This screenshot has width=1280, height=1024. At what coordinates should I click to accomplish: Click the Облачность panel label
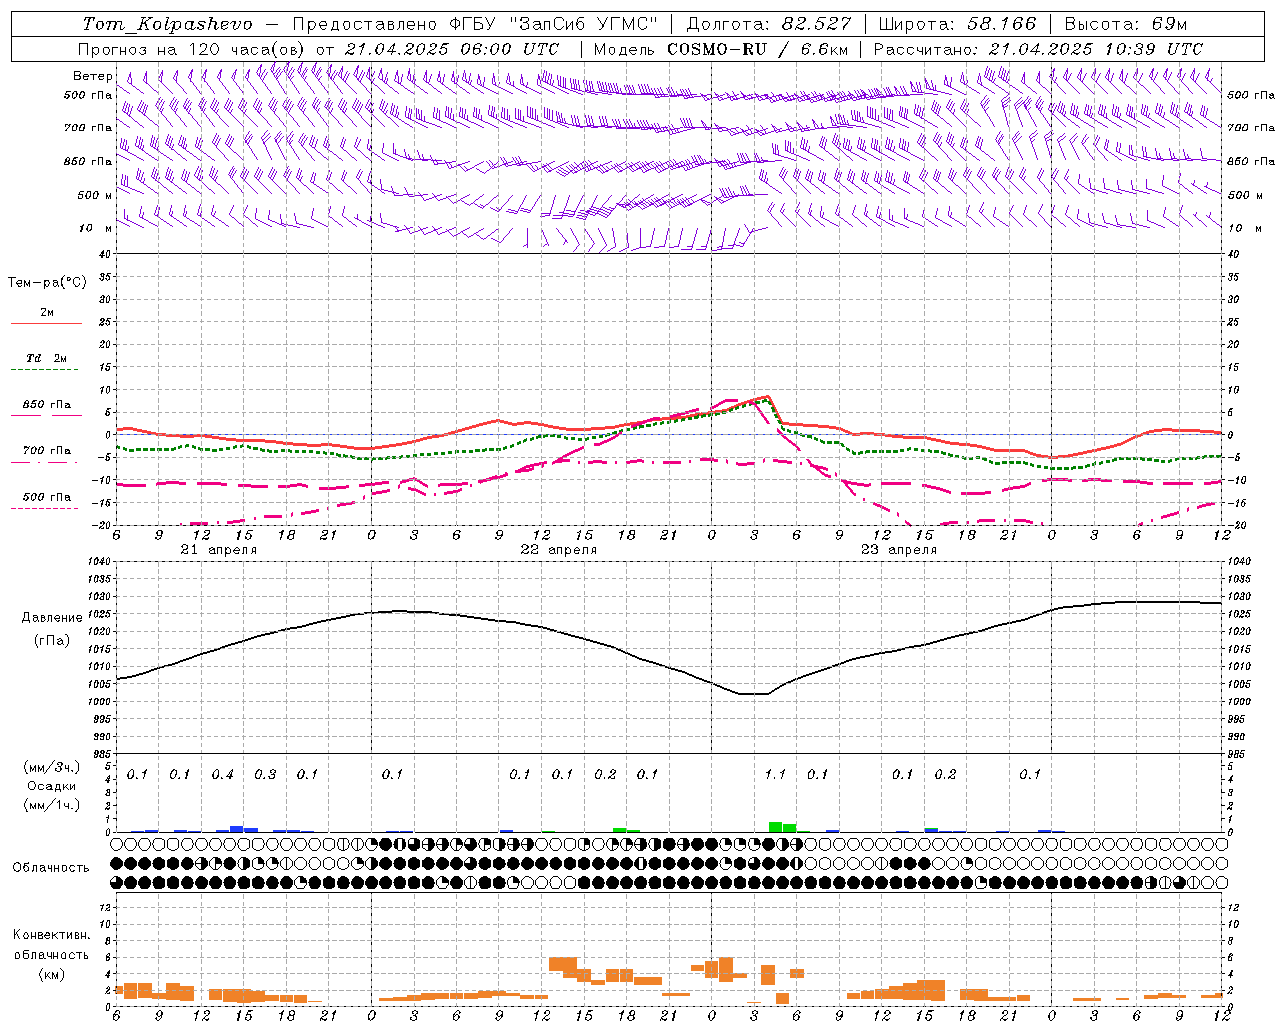point(51,868)
